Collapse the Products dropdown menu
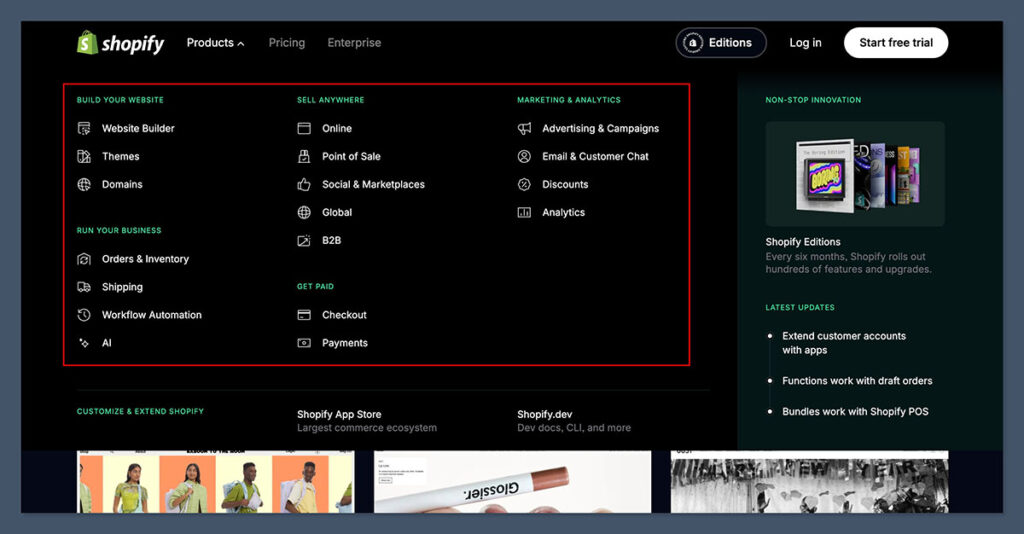1024x534 pixels. tap(215, 43)
